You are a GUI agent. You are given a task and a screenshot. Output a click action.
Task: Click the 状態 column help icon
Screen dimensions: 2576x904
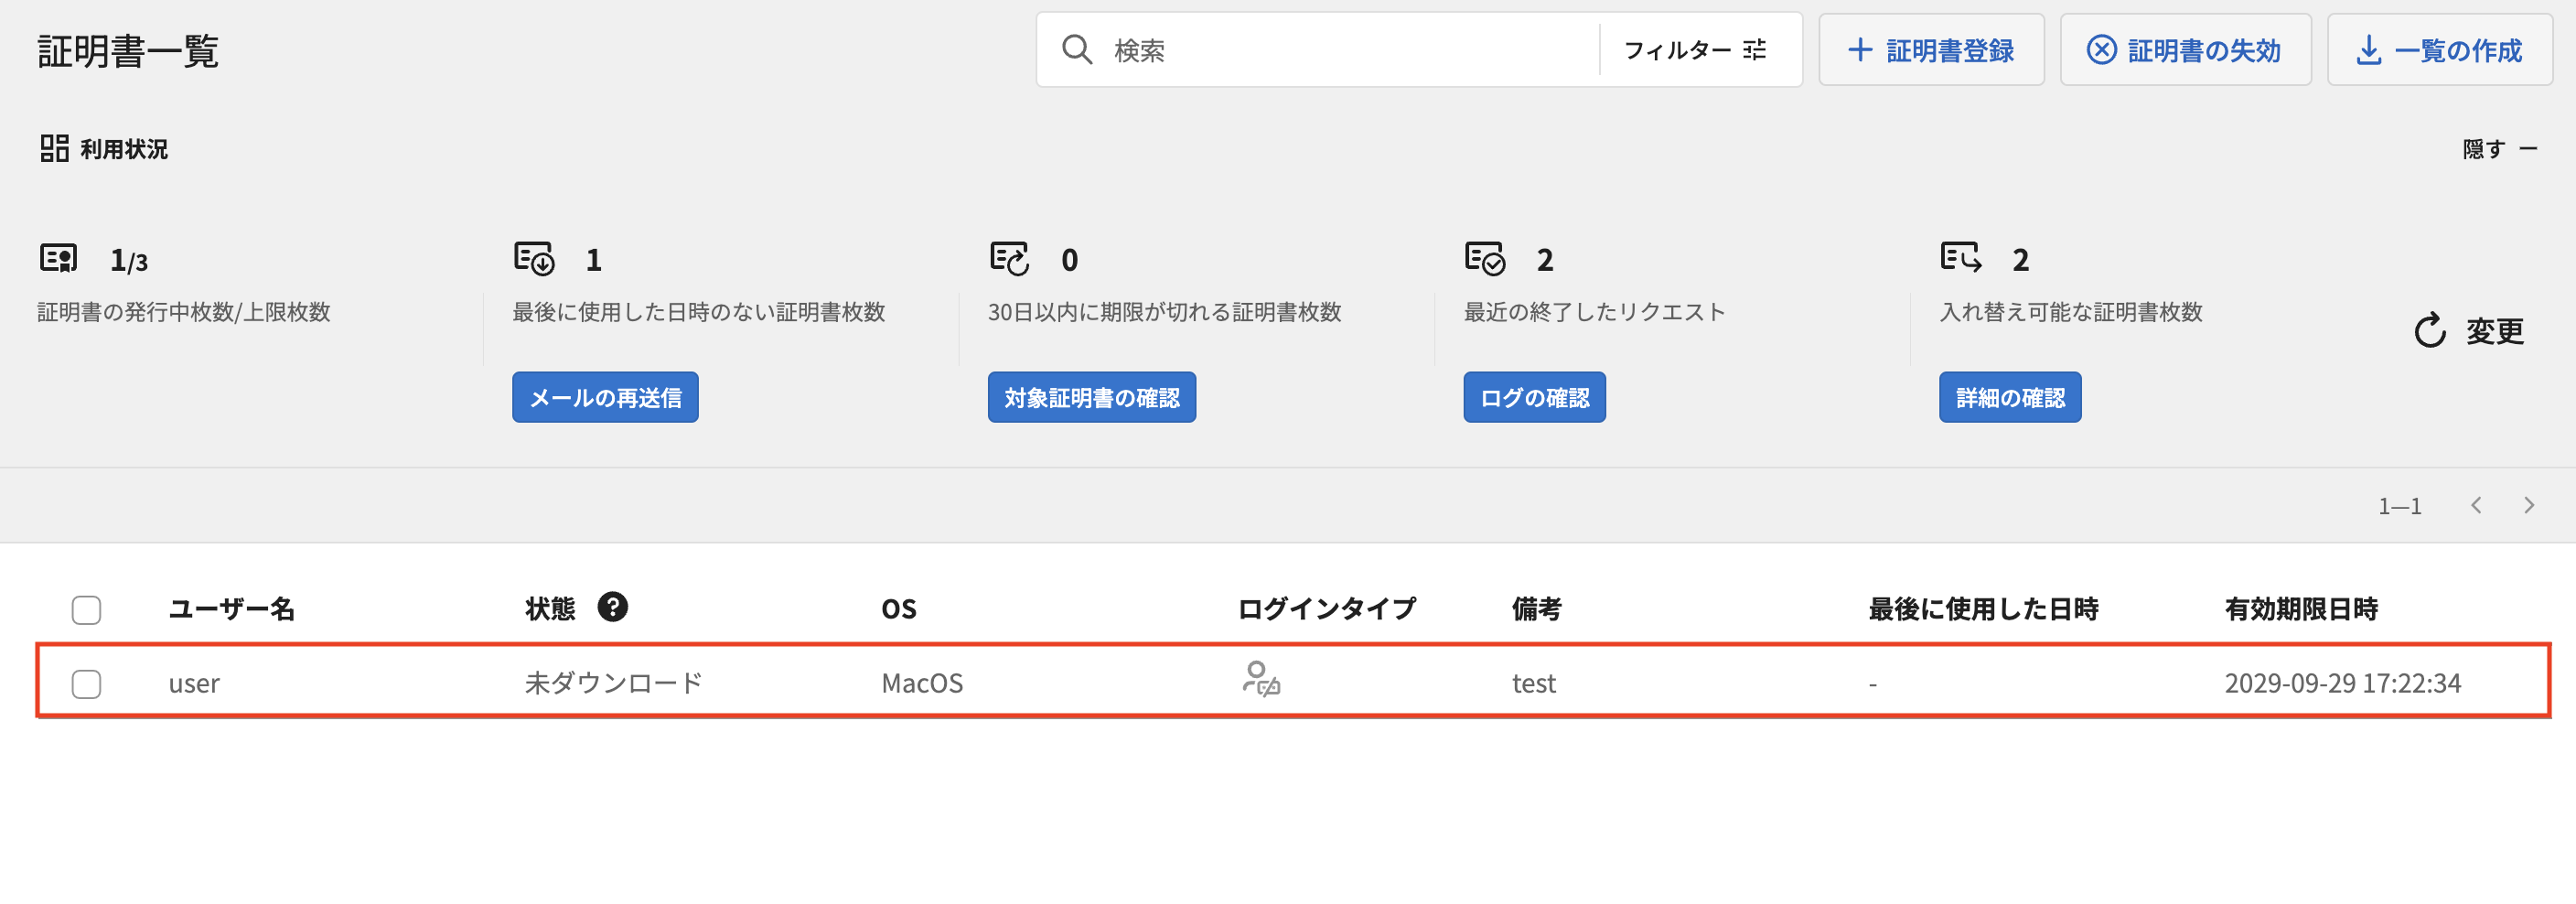(614, 607)
